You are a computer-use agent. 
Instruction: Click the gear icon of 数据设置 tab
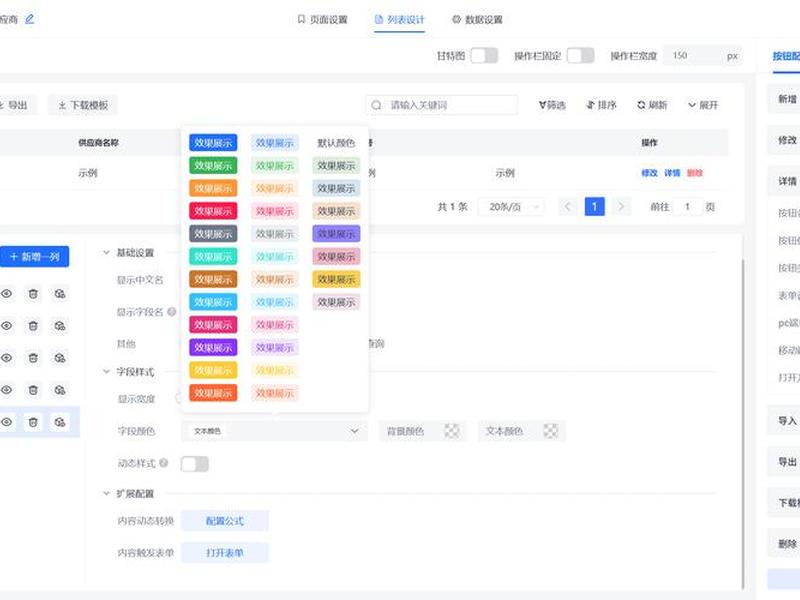tap(456, 19)
